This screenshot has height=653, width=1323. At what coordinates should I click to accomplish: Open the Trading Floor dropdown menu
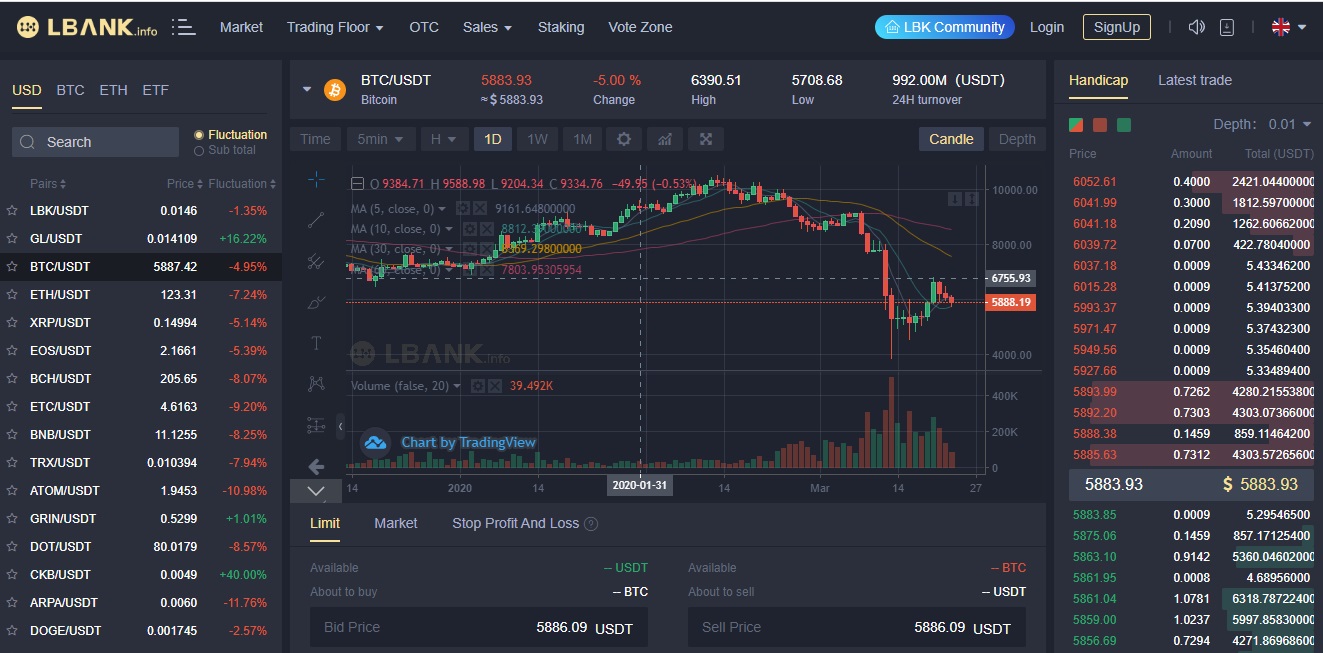coord(335,27)
